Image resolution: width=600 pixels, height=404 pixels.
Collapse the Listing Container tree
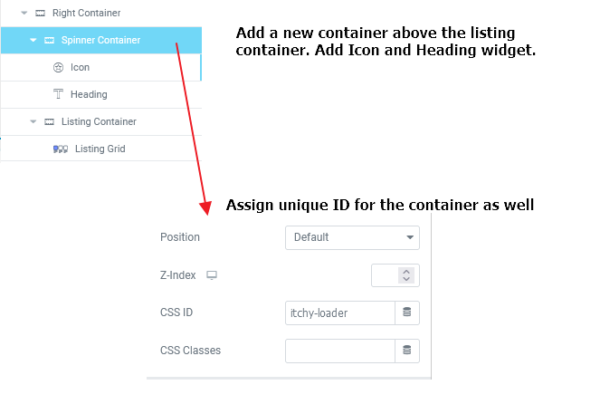tap(33, 122)
